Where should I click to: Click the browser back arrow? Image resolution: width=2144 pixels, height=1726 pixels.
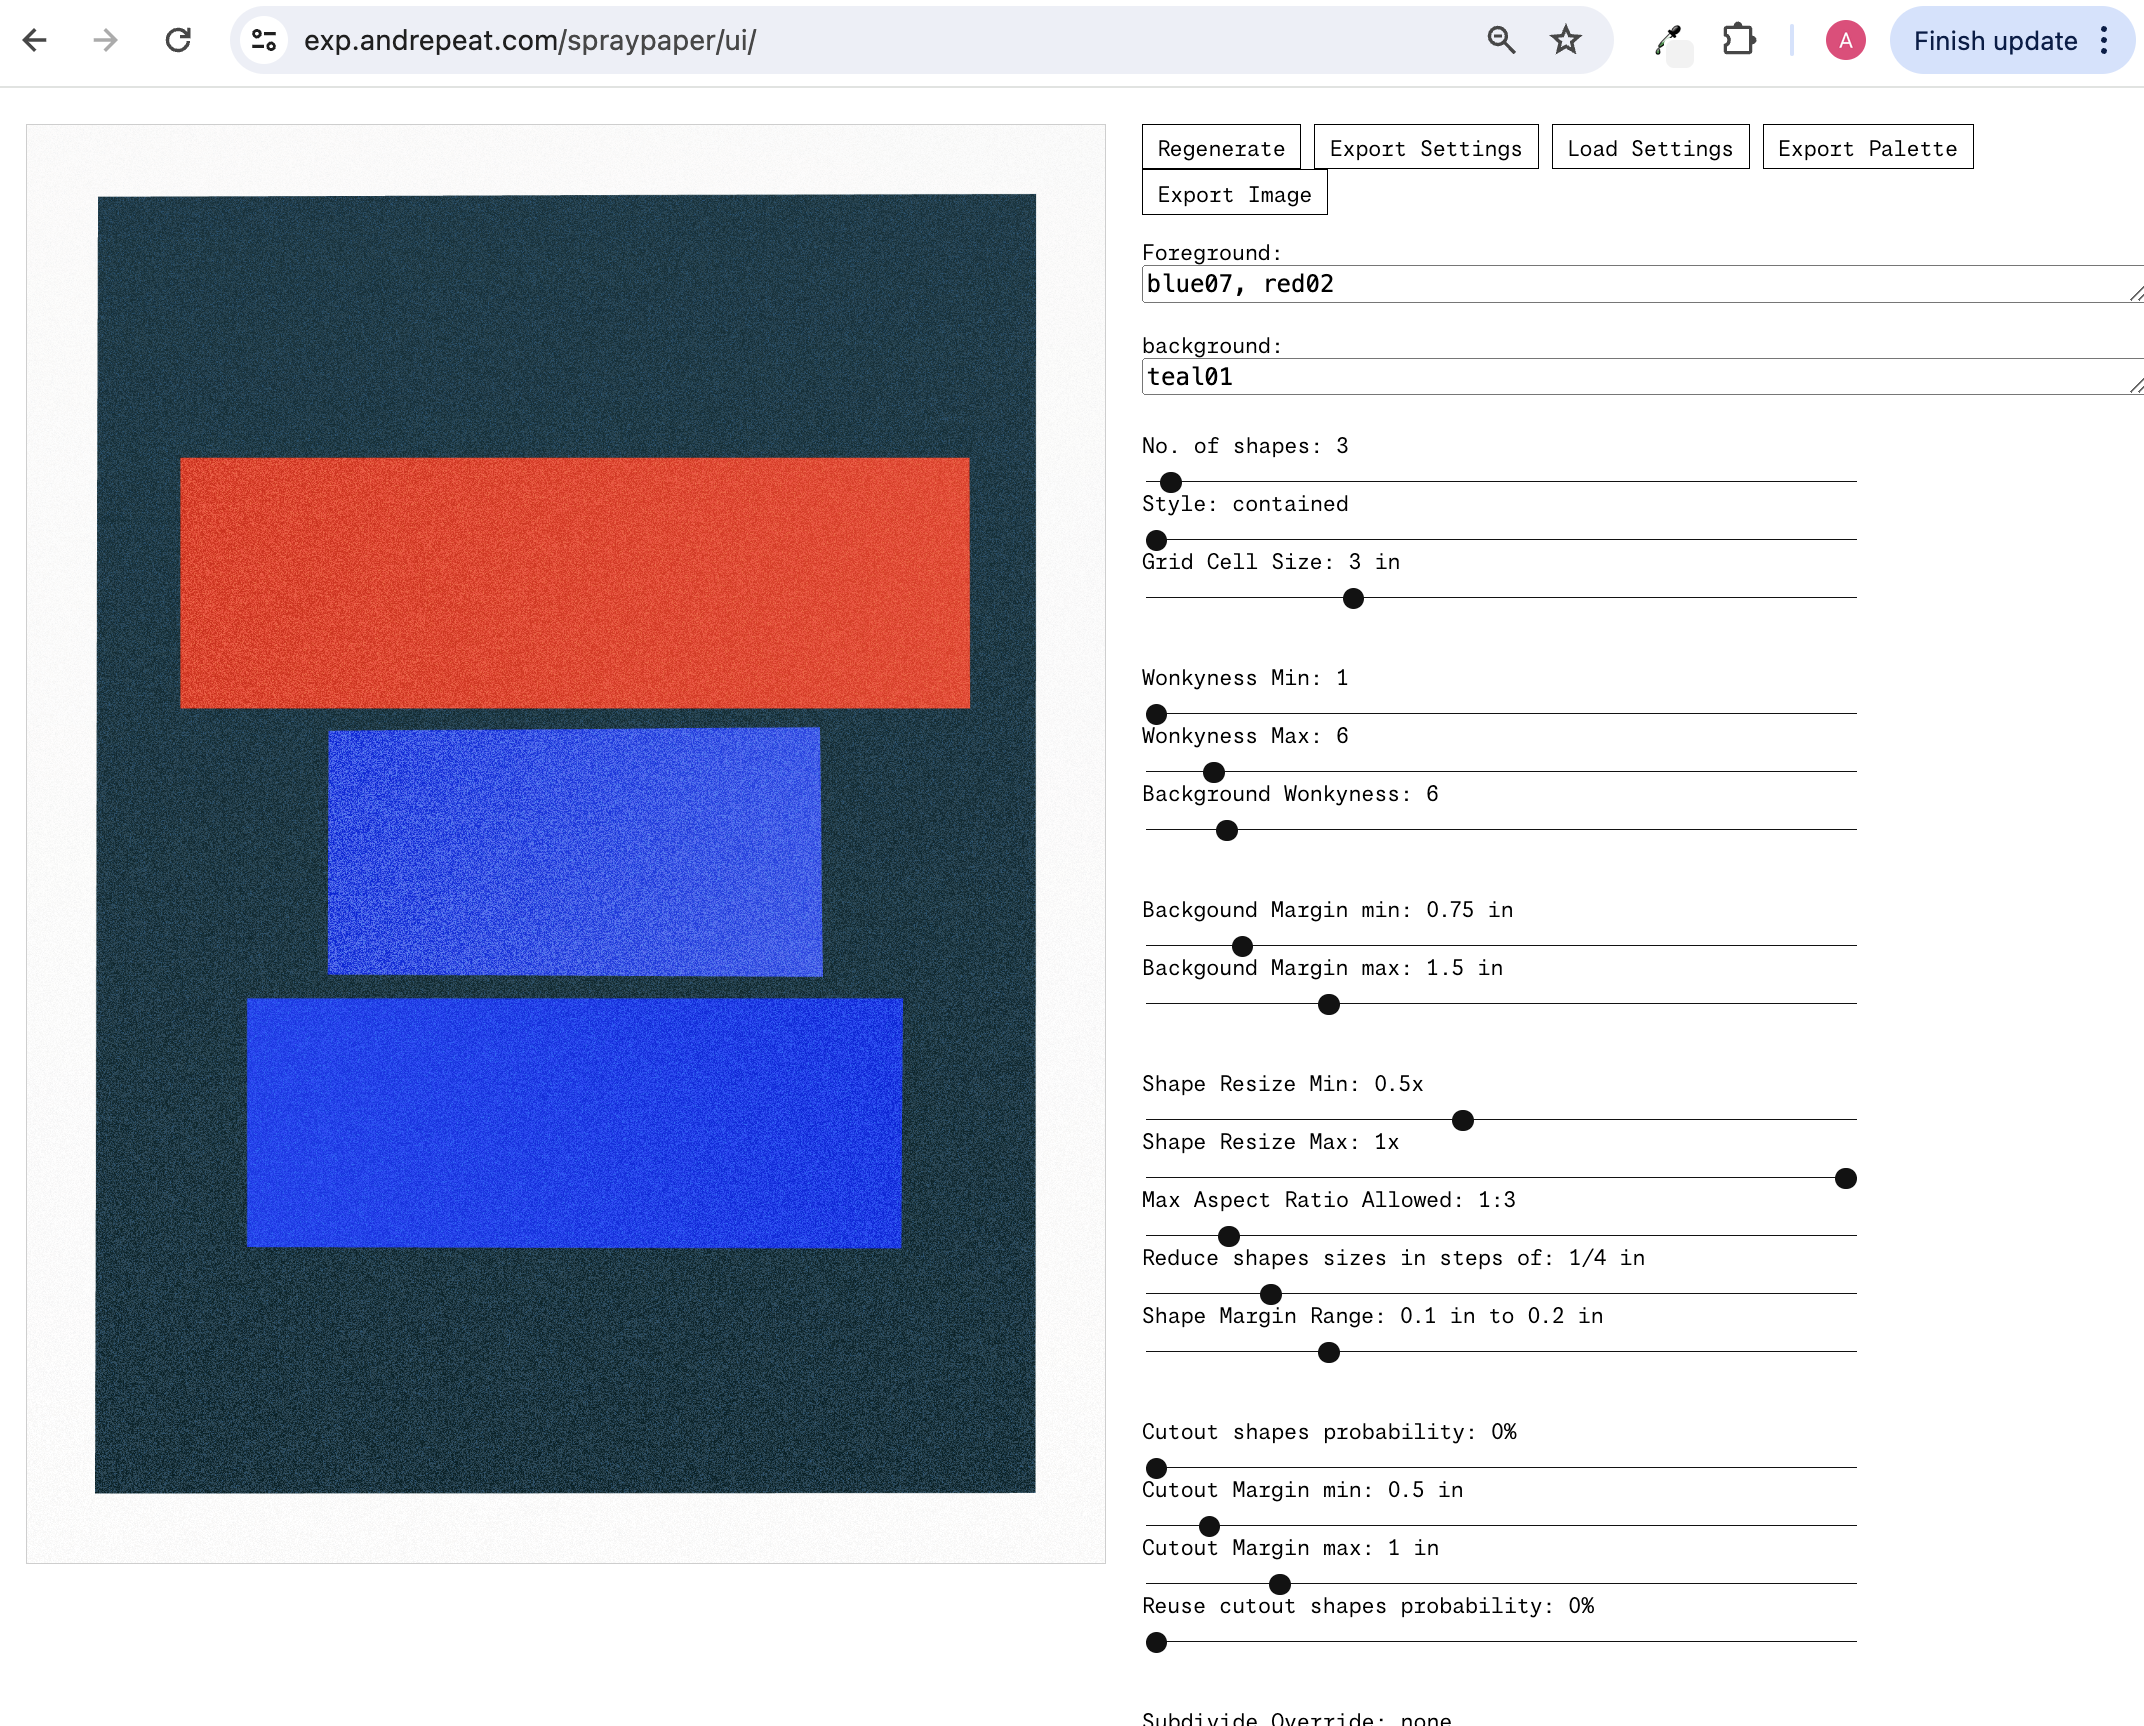point(35,40)
